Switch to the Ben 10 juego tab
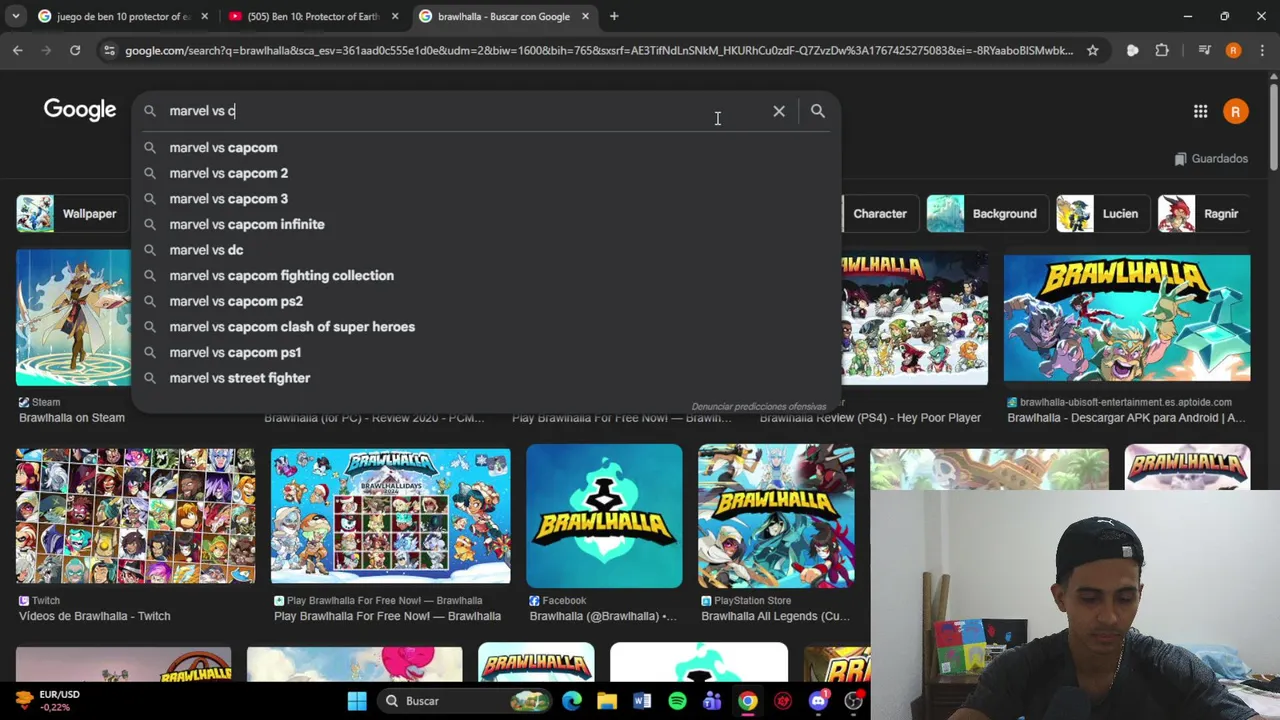Screen dimensions: 1280x720 coord(122,16)
